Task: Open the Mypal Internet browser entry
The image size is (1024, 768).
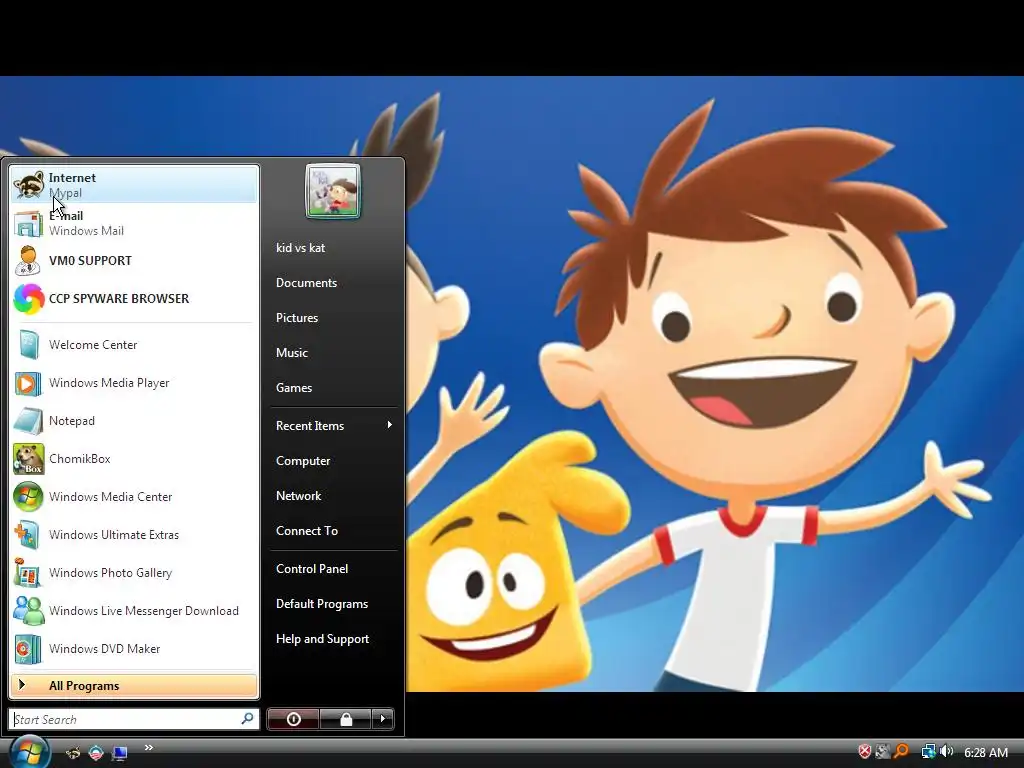Action: click(x=134, y=185)
